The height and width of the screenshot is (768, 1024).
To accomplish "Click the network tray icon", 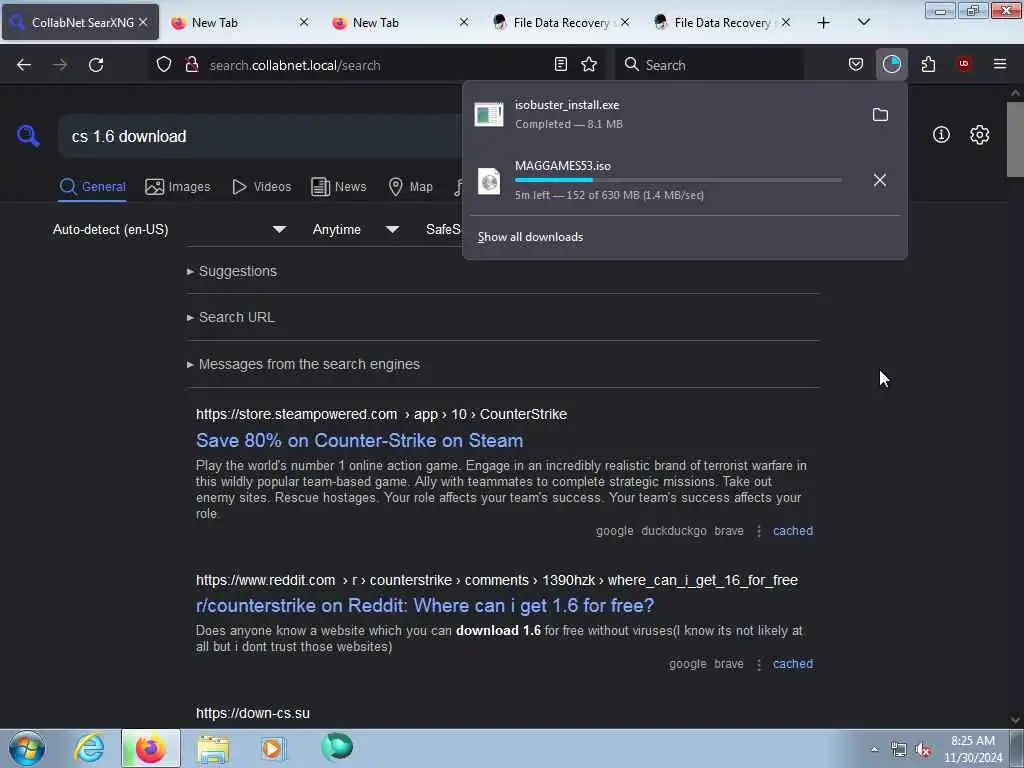I will click(899, 750).
